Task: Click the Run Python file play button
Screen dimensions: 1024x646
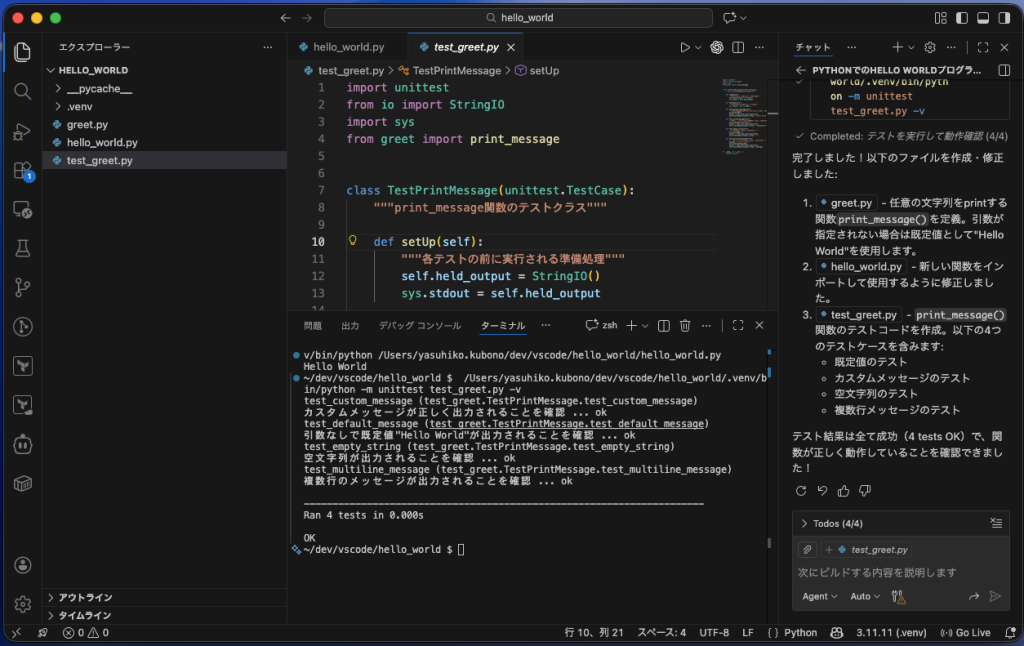Action: click(x=685, y=47)
